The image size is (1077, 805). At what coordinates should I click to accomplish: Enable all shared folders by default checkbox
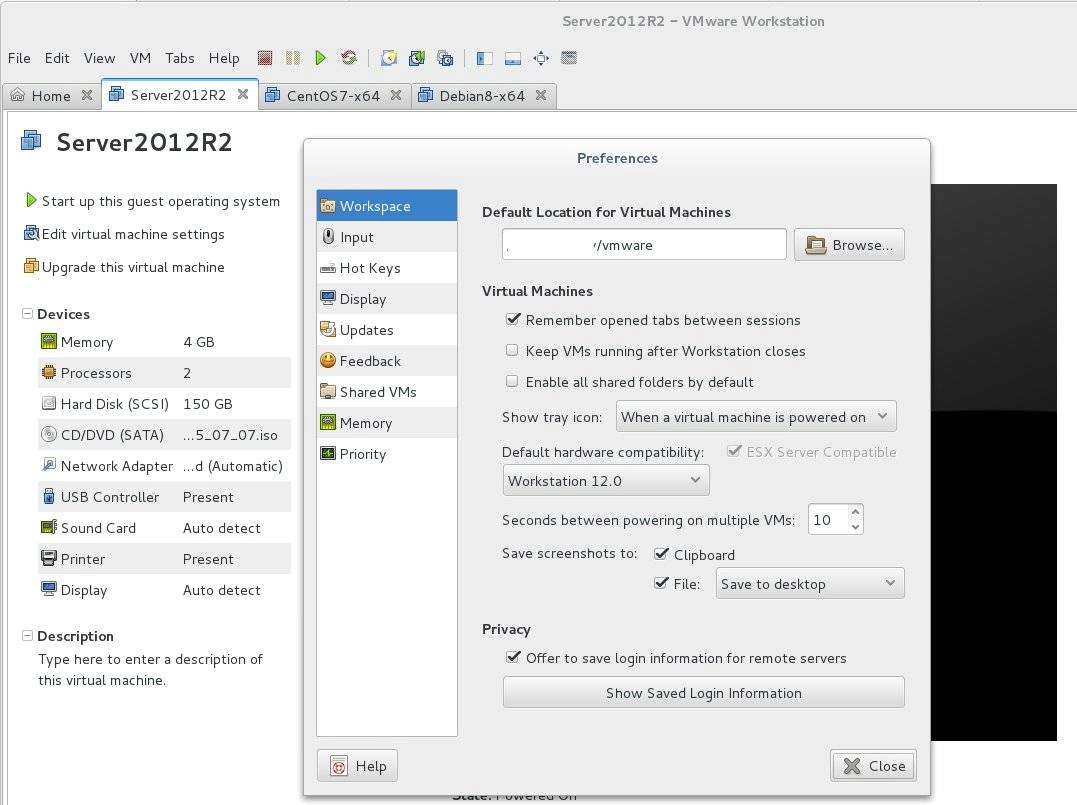click(512, 381)
